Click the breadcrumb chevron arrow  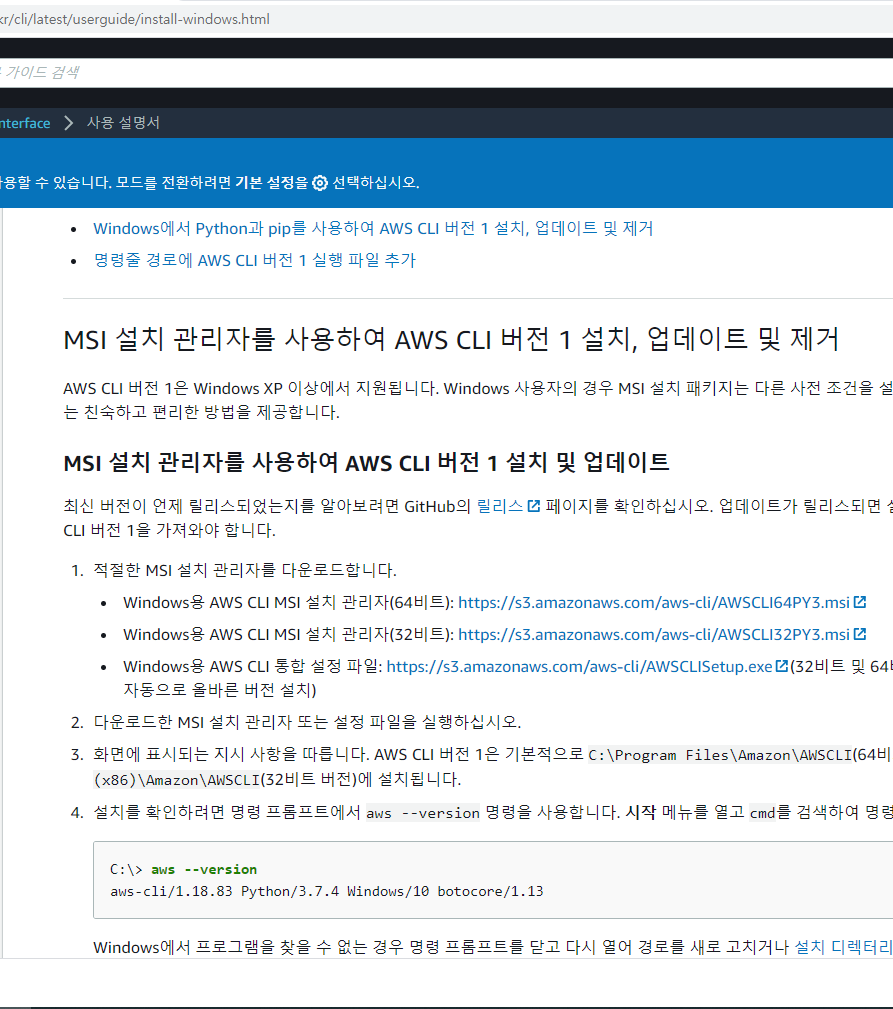69,123
